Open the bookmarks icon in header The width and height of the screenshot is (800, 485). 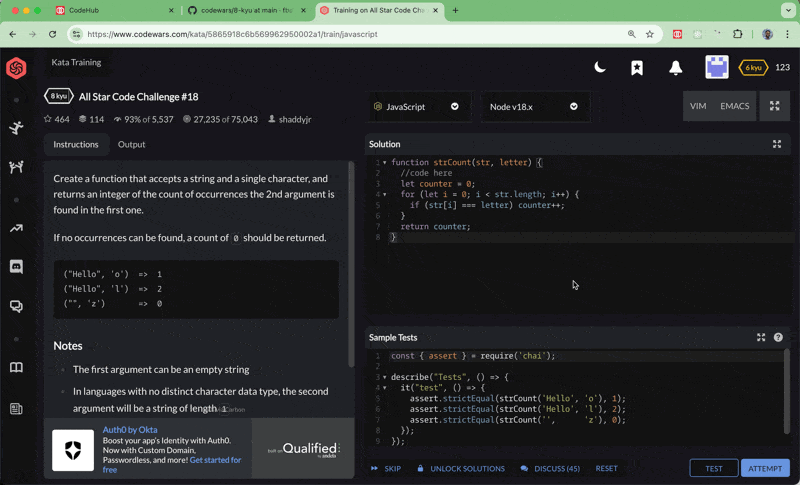click(637, 68)
